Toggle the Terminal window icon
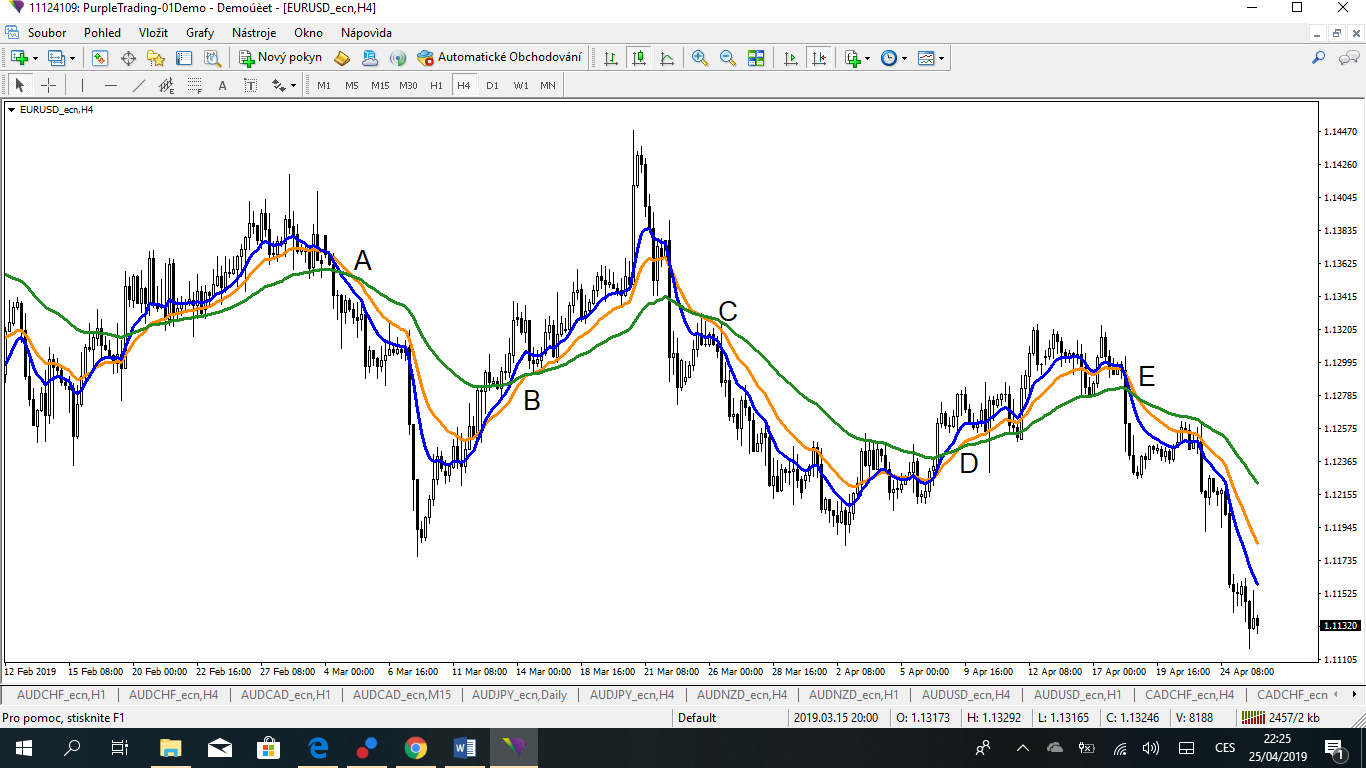1366x768 pixels. point(184,58)
